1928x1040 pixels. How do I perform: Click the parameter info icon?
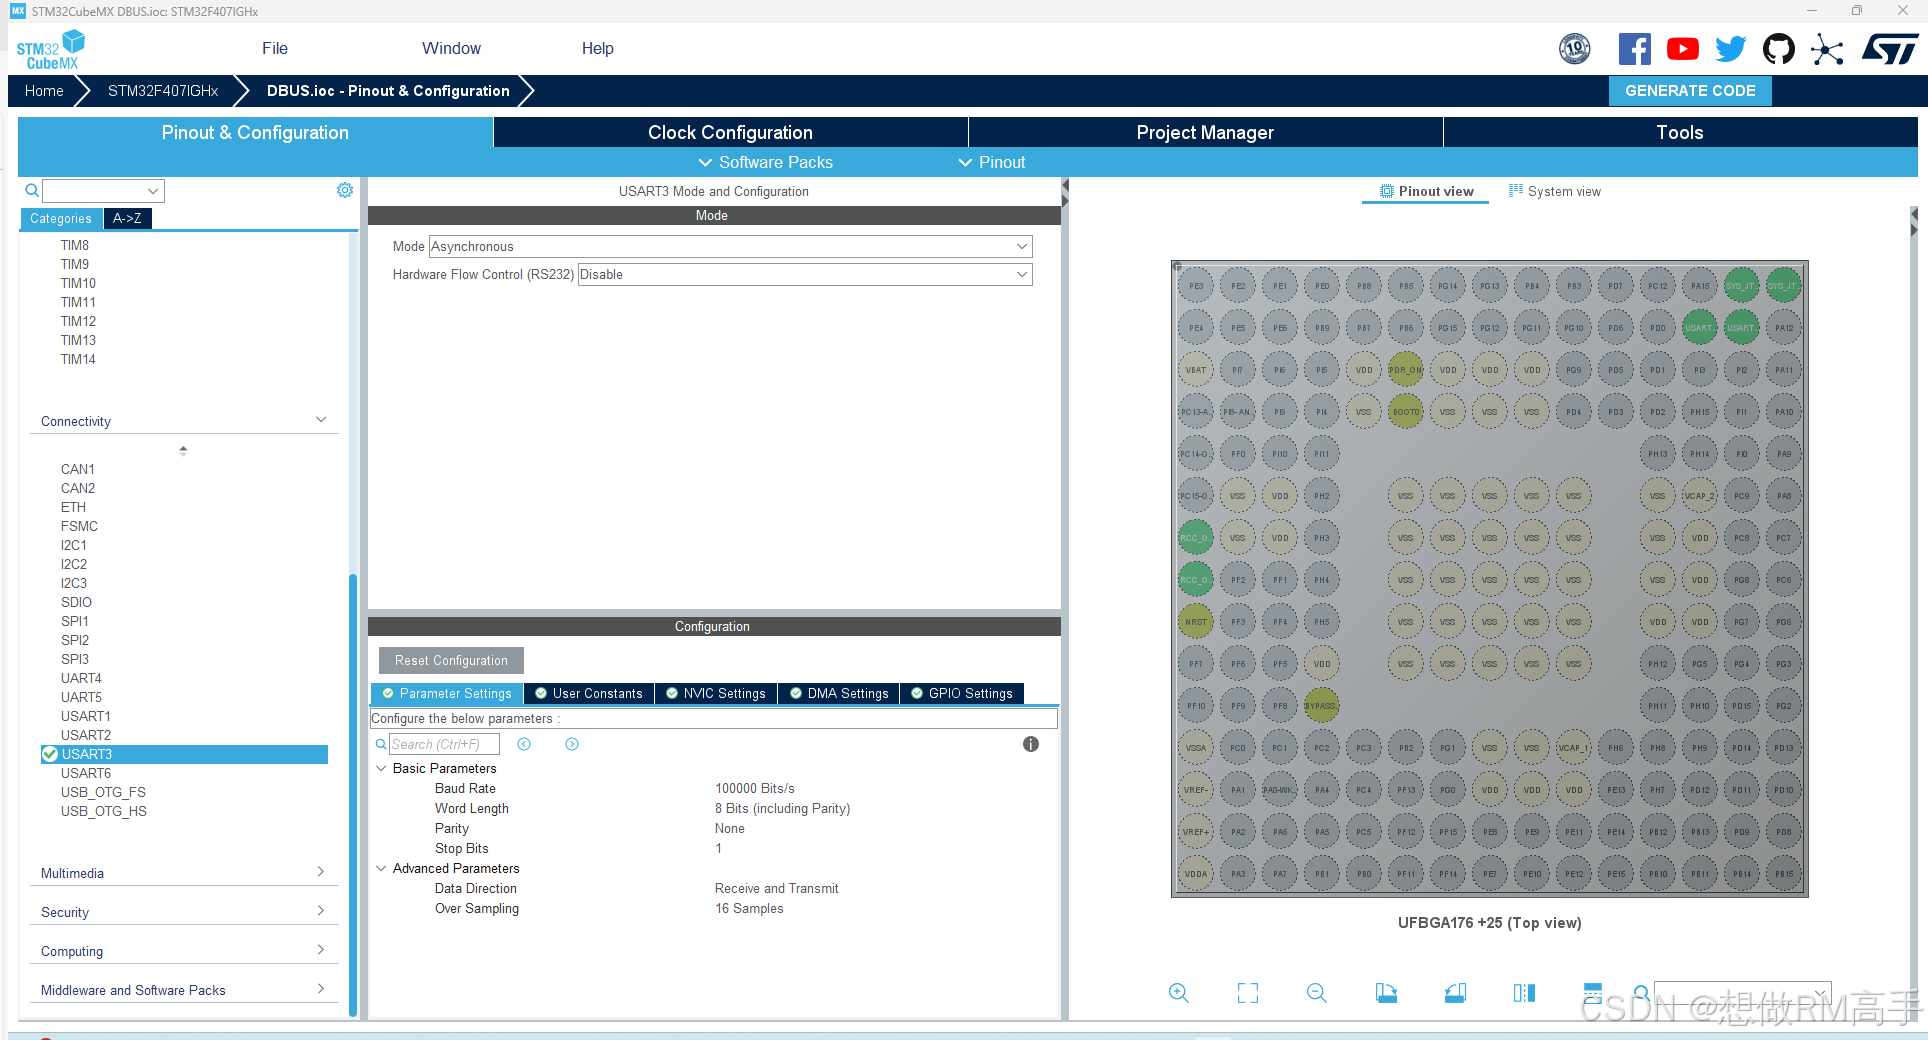1031,744
